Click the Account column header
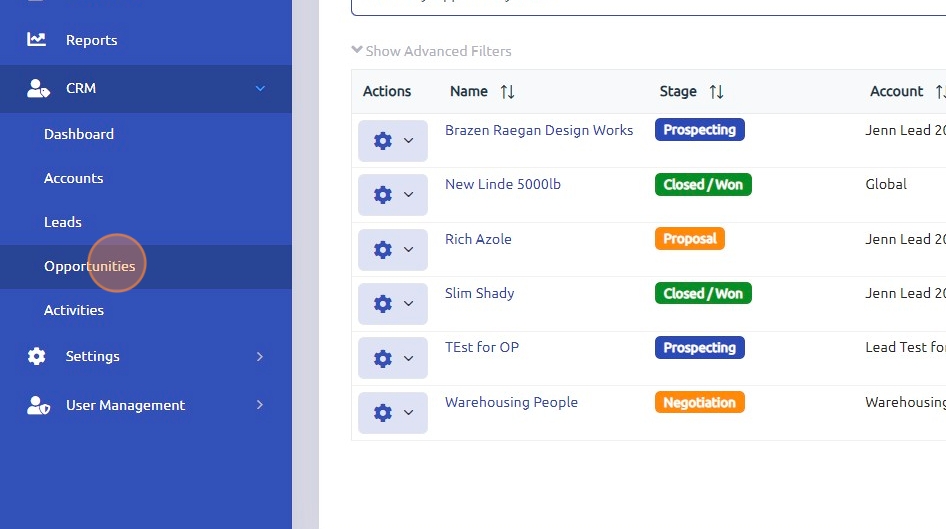946x529 pixels. (896, 91)
